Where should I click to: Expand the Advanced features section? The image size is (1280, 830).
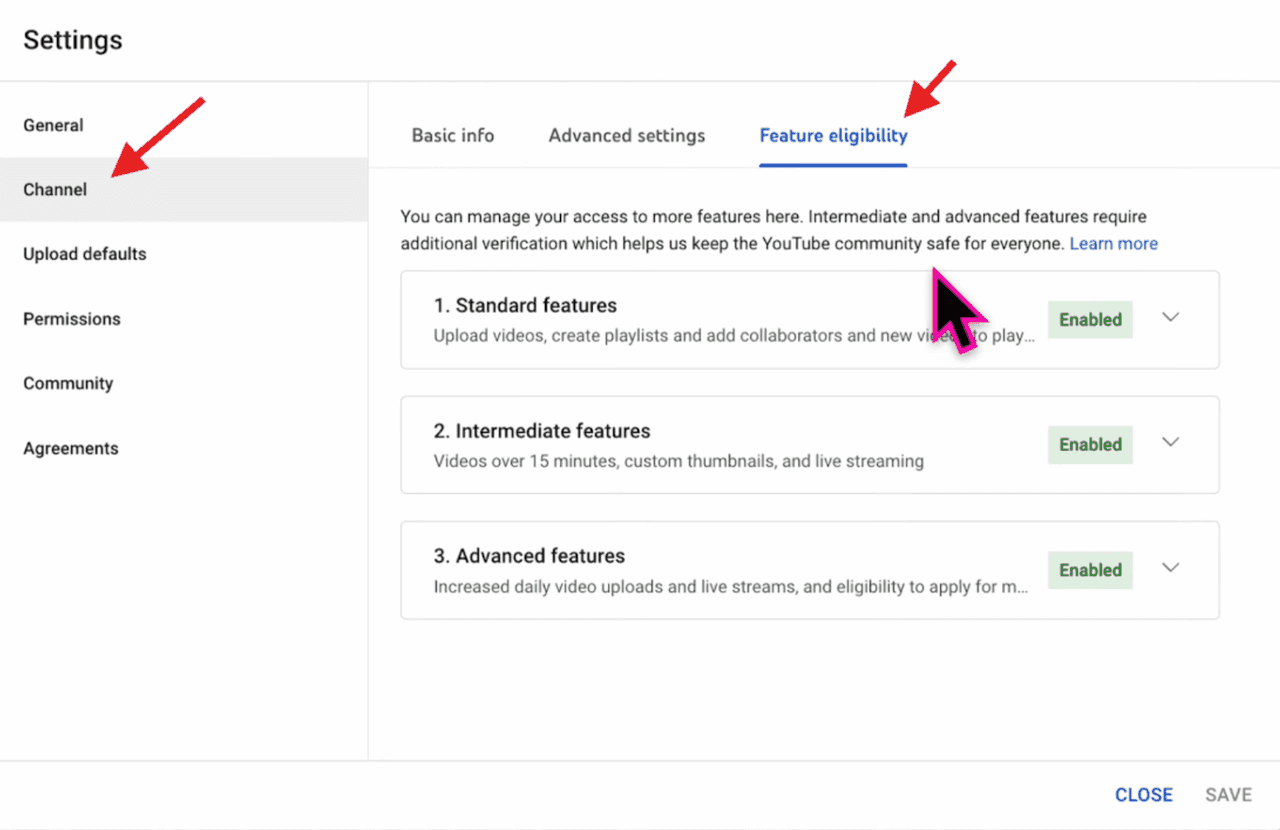[1170, 566]
